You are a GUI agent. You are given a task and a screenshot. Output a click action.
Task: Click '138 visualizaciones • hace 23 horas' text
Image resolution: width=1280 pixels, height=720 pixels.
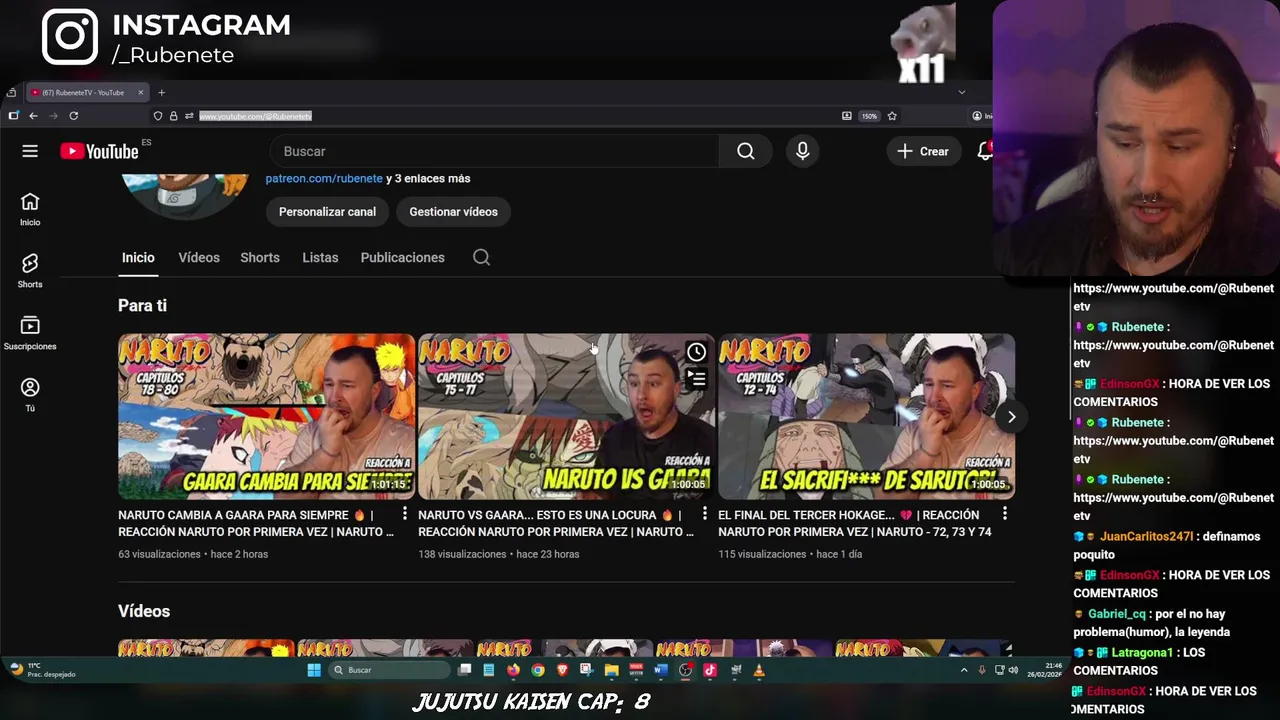[x=499, y=554]
